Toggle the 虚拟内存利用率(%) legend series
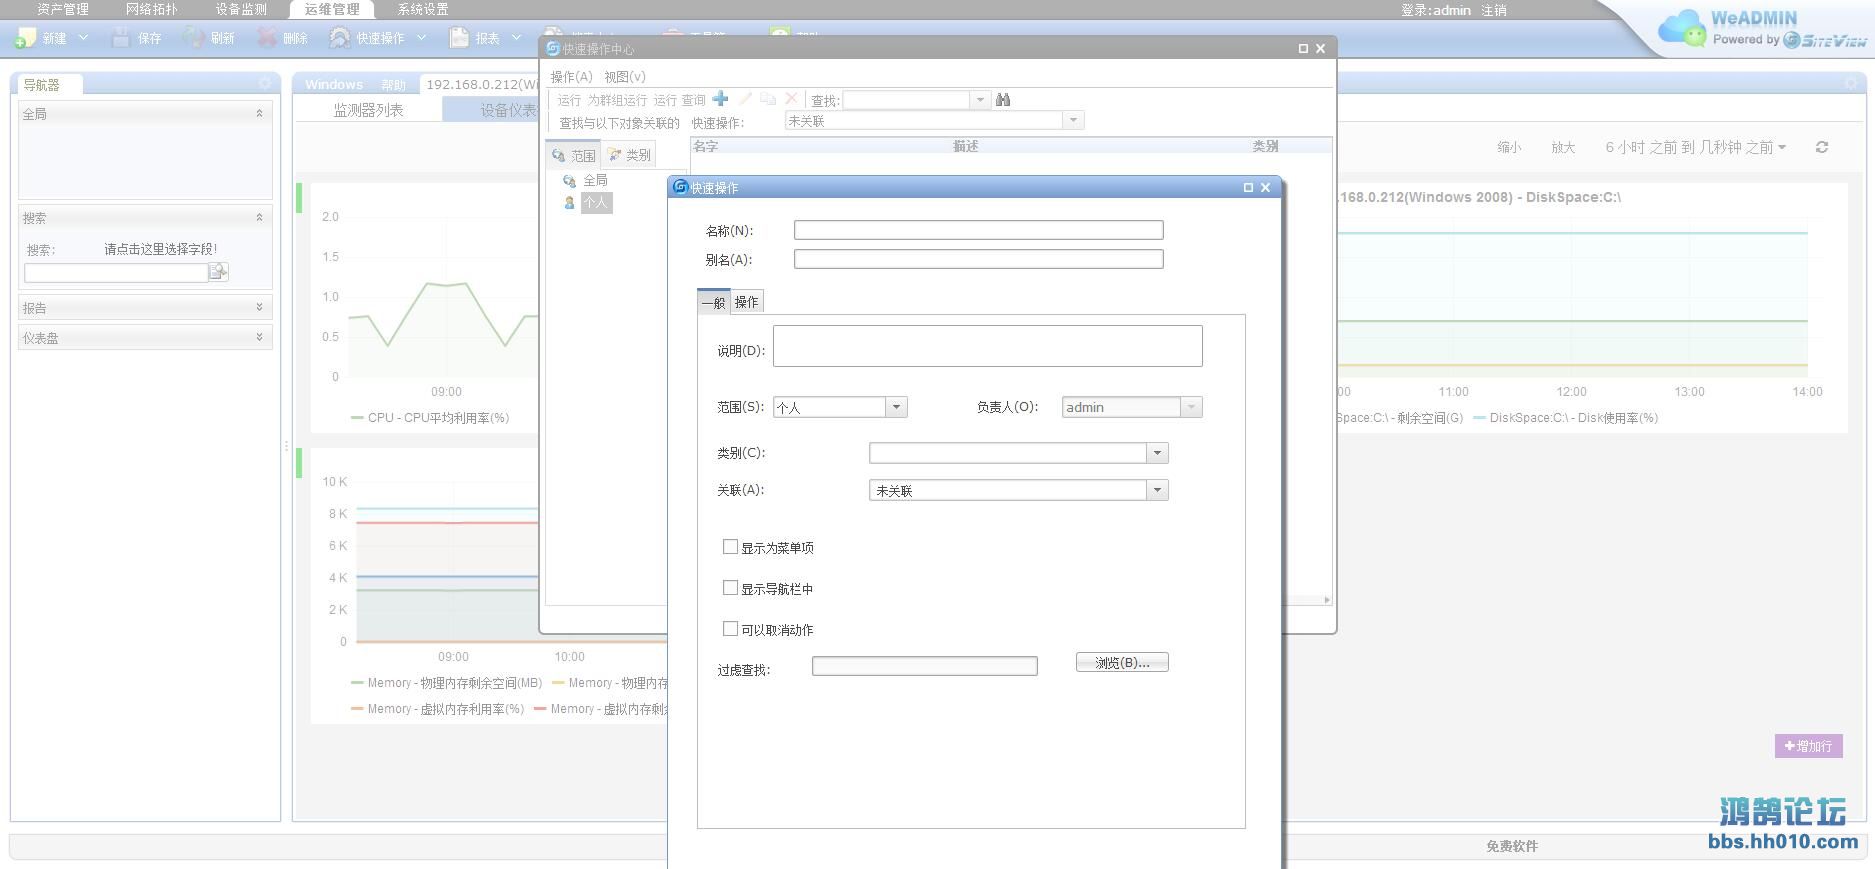The height and width of the screenshot is (869, 1875). tap(437, 709)
